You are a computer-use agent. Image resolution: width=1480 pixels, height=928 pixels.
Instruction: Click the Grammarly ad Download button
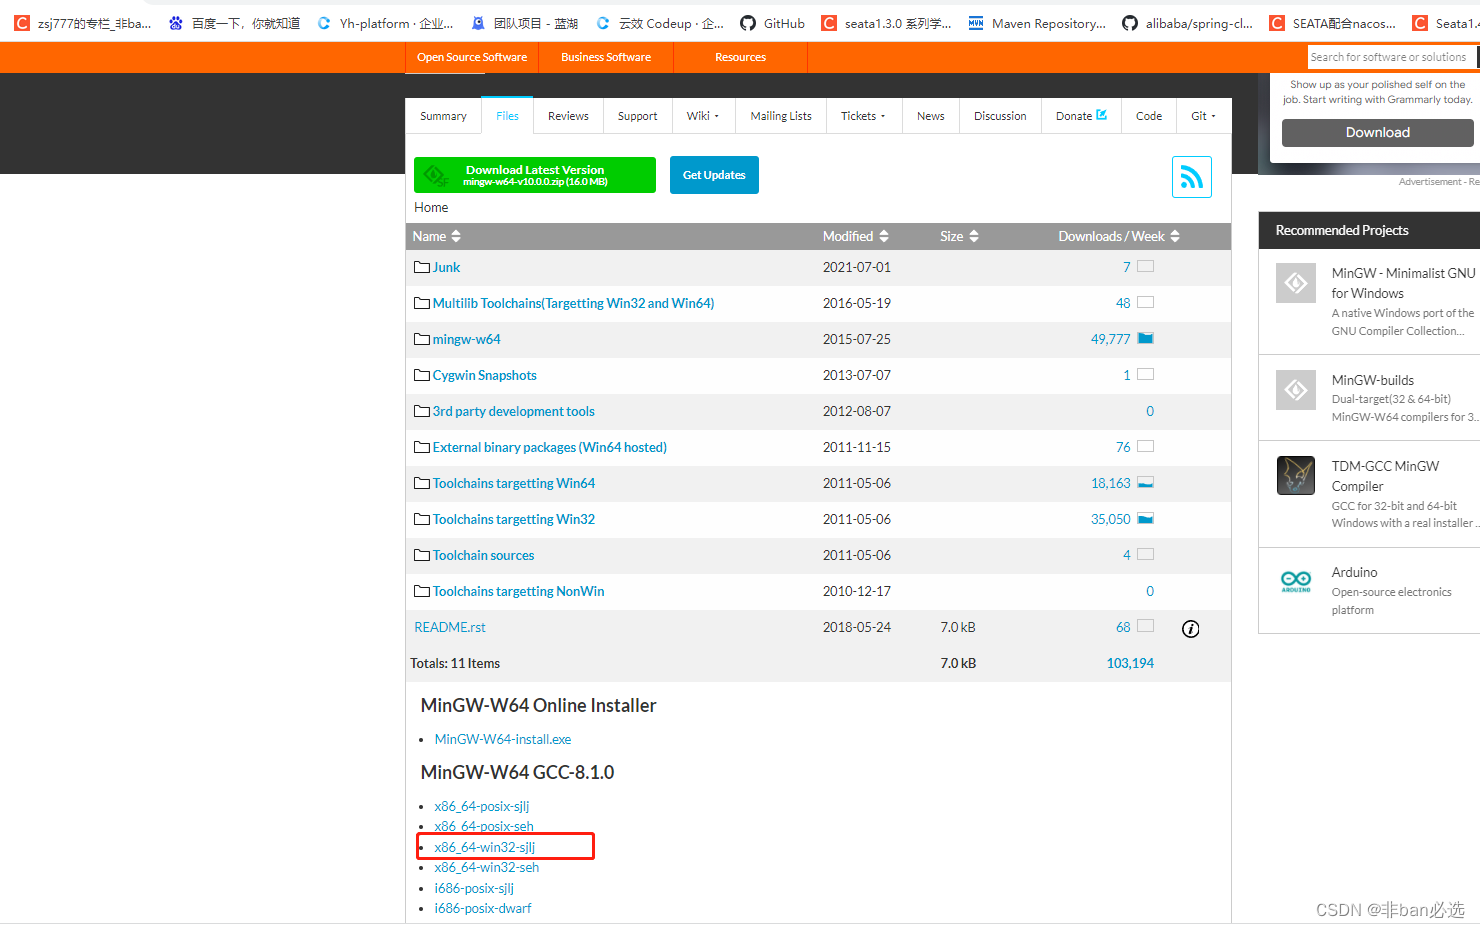1378,133
